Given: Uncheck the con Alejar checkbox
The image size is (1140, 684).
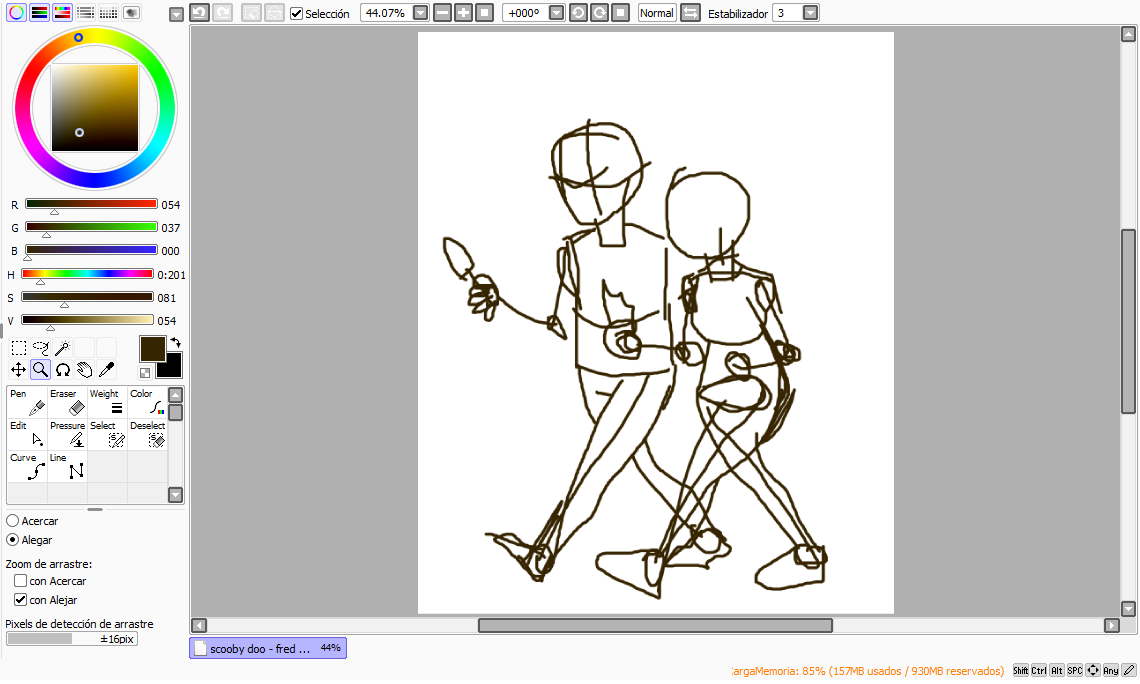Looking at the screenshot, I should click(x=20, y=600).
